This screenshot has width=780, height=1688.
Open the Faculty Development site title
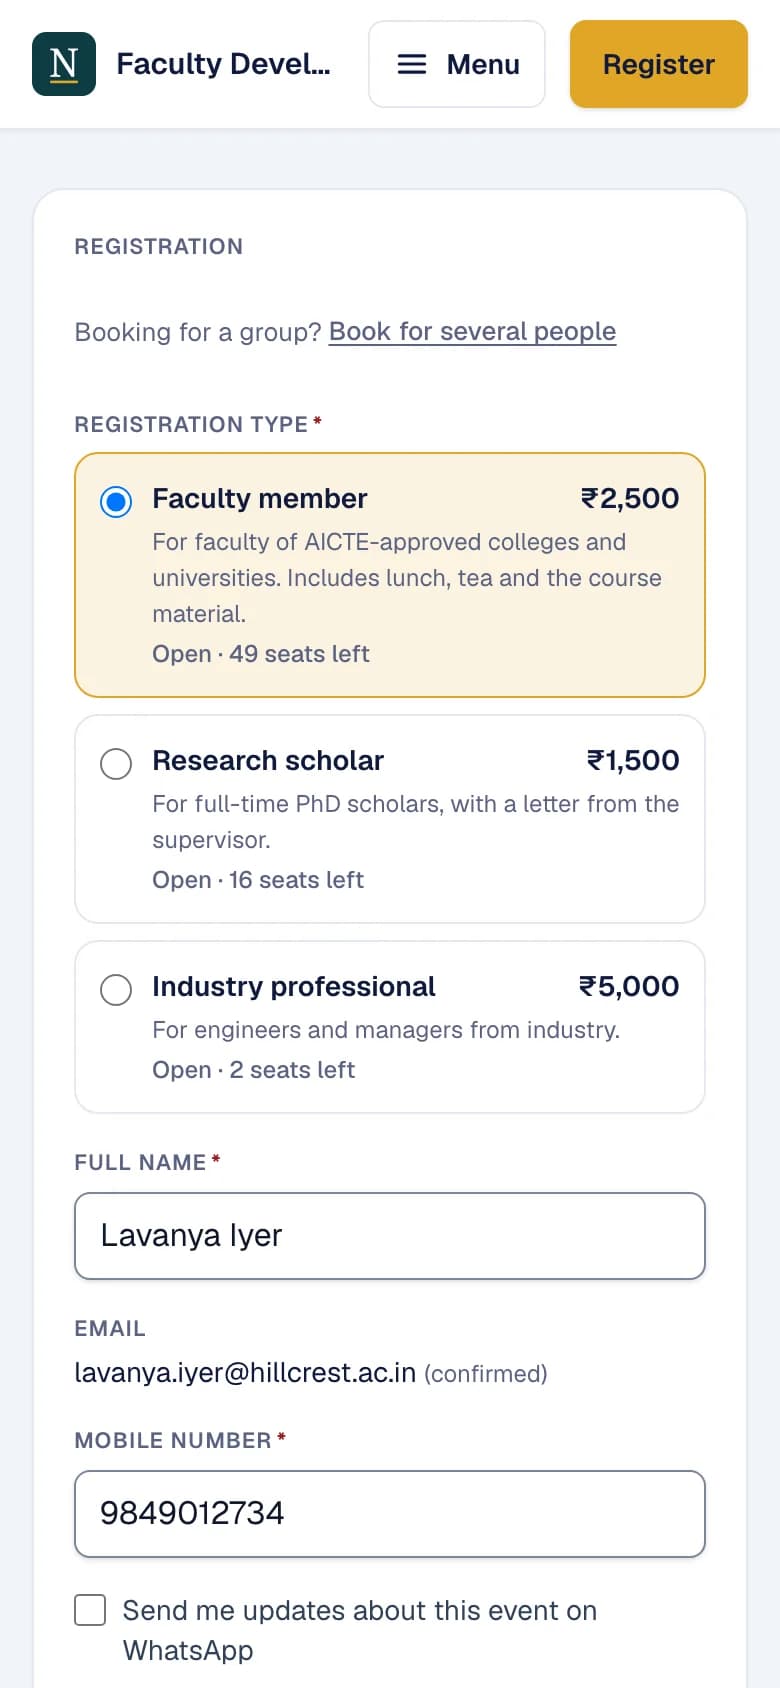pyautogui.click(x=223, y=64)
